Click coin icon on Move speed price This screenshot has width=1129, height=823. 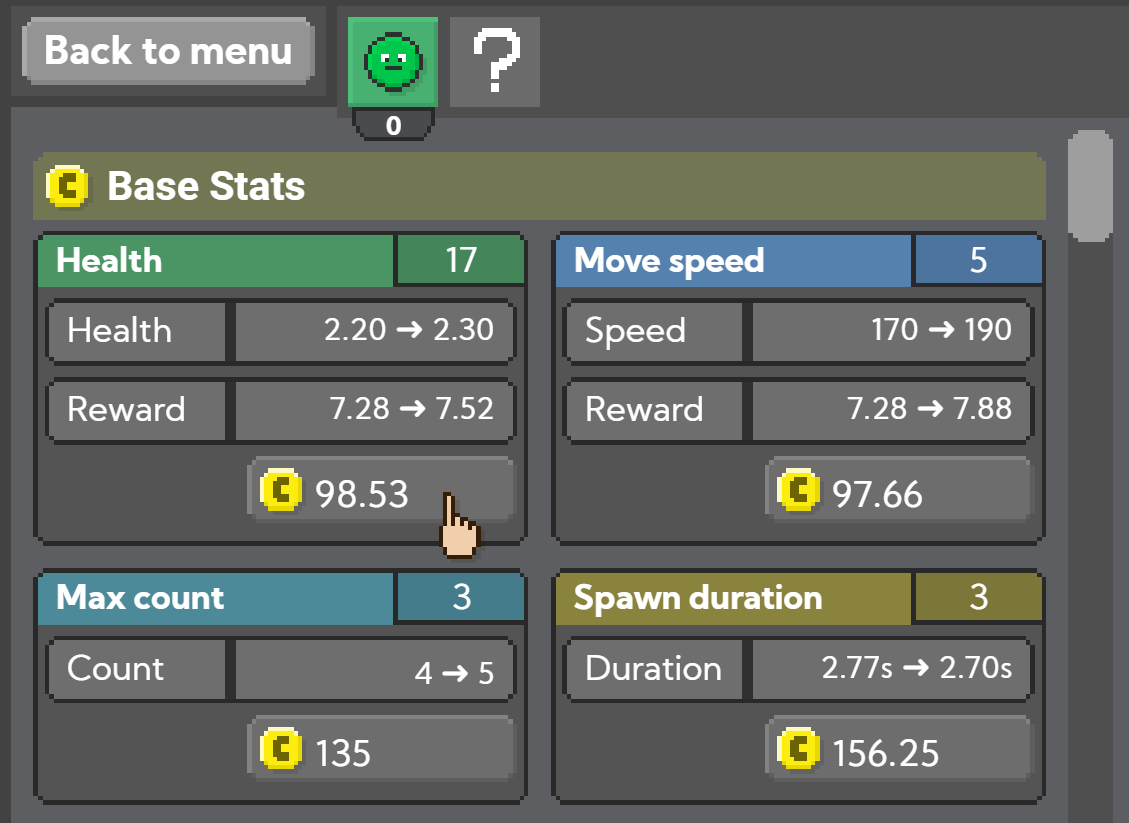tap(799, 491)
